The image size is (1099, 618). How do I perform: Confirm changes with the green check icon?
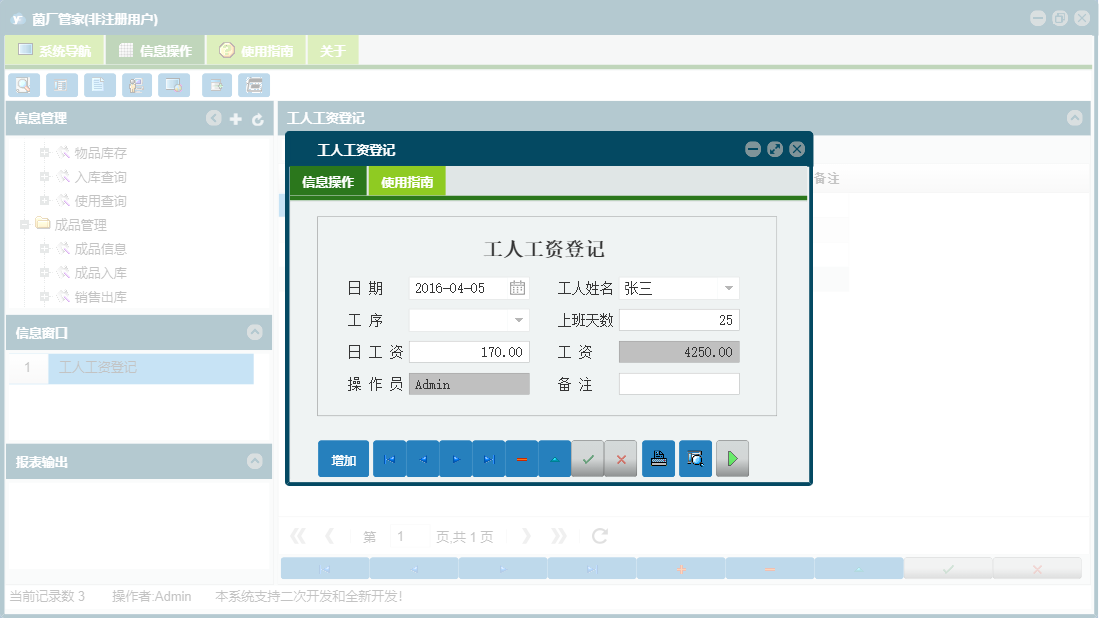[x=588, y=458]
